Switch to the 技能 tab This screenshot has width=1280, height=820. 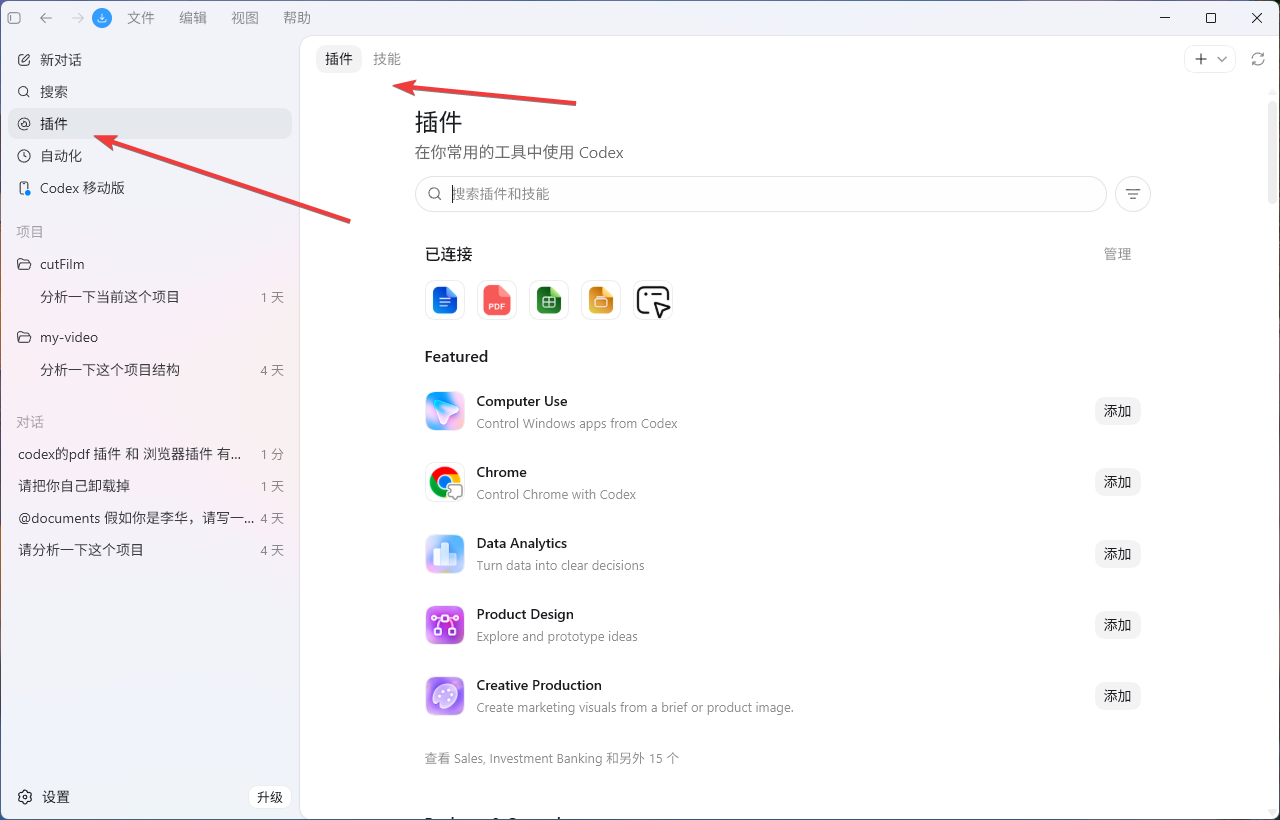coord(387,59)
